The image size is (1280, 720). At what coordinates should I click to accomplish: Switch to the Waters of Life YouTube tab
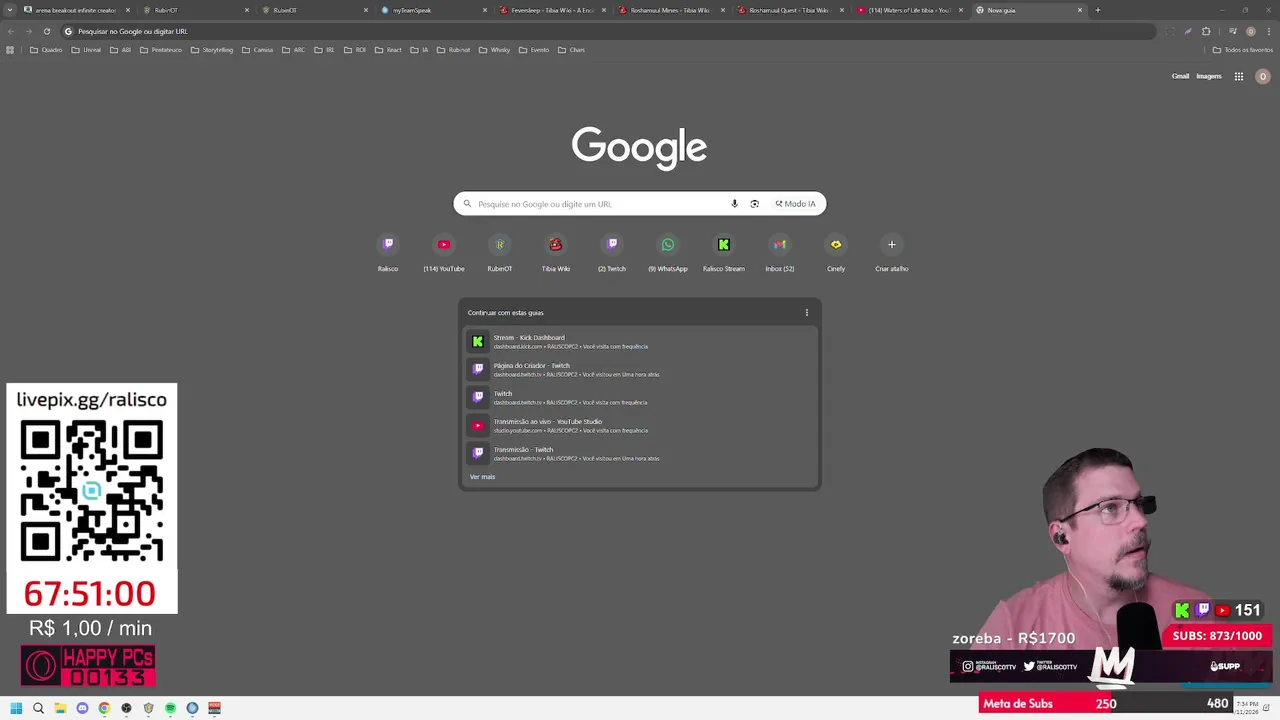pyautogui.click(x=908, y=10)
